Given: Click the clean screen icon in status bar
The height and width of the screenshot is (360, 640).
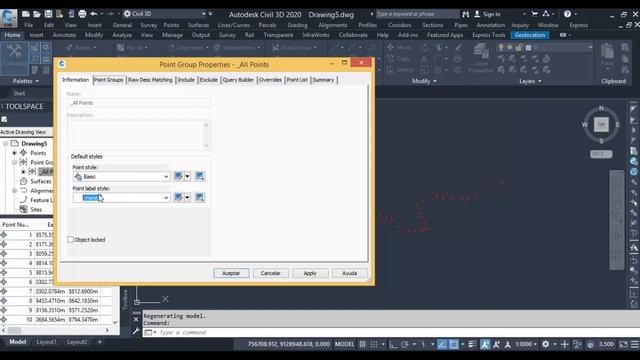Looking at the screenshot, I should (624, 344).
